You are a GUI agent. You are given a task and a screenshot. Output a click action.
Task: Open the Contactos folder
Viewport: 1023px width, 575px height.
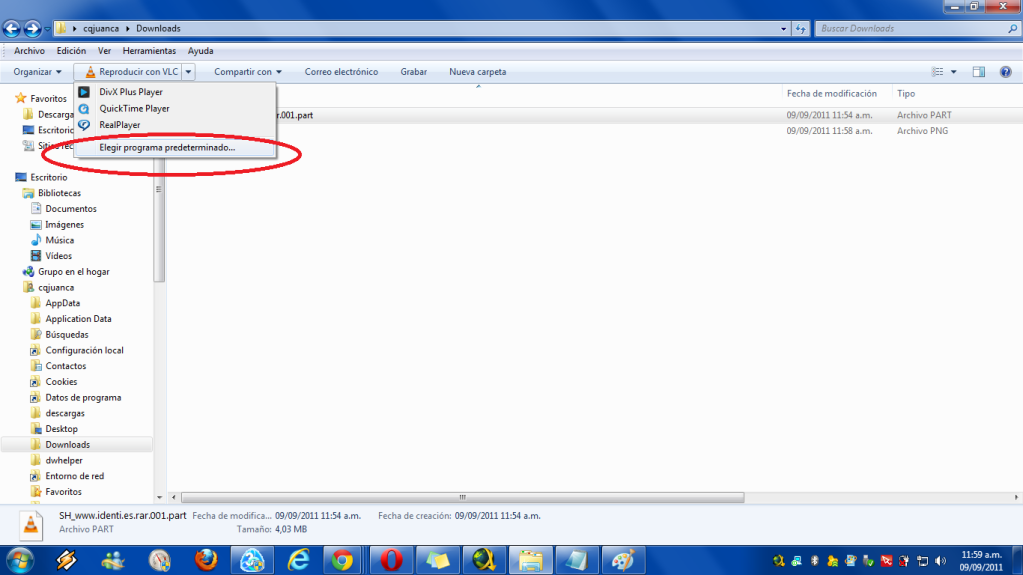click(58, 365)
